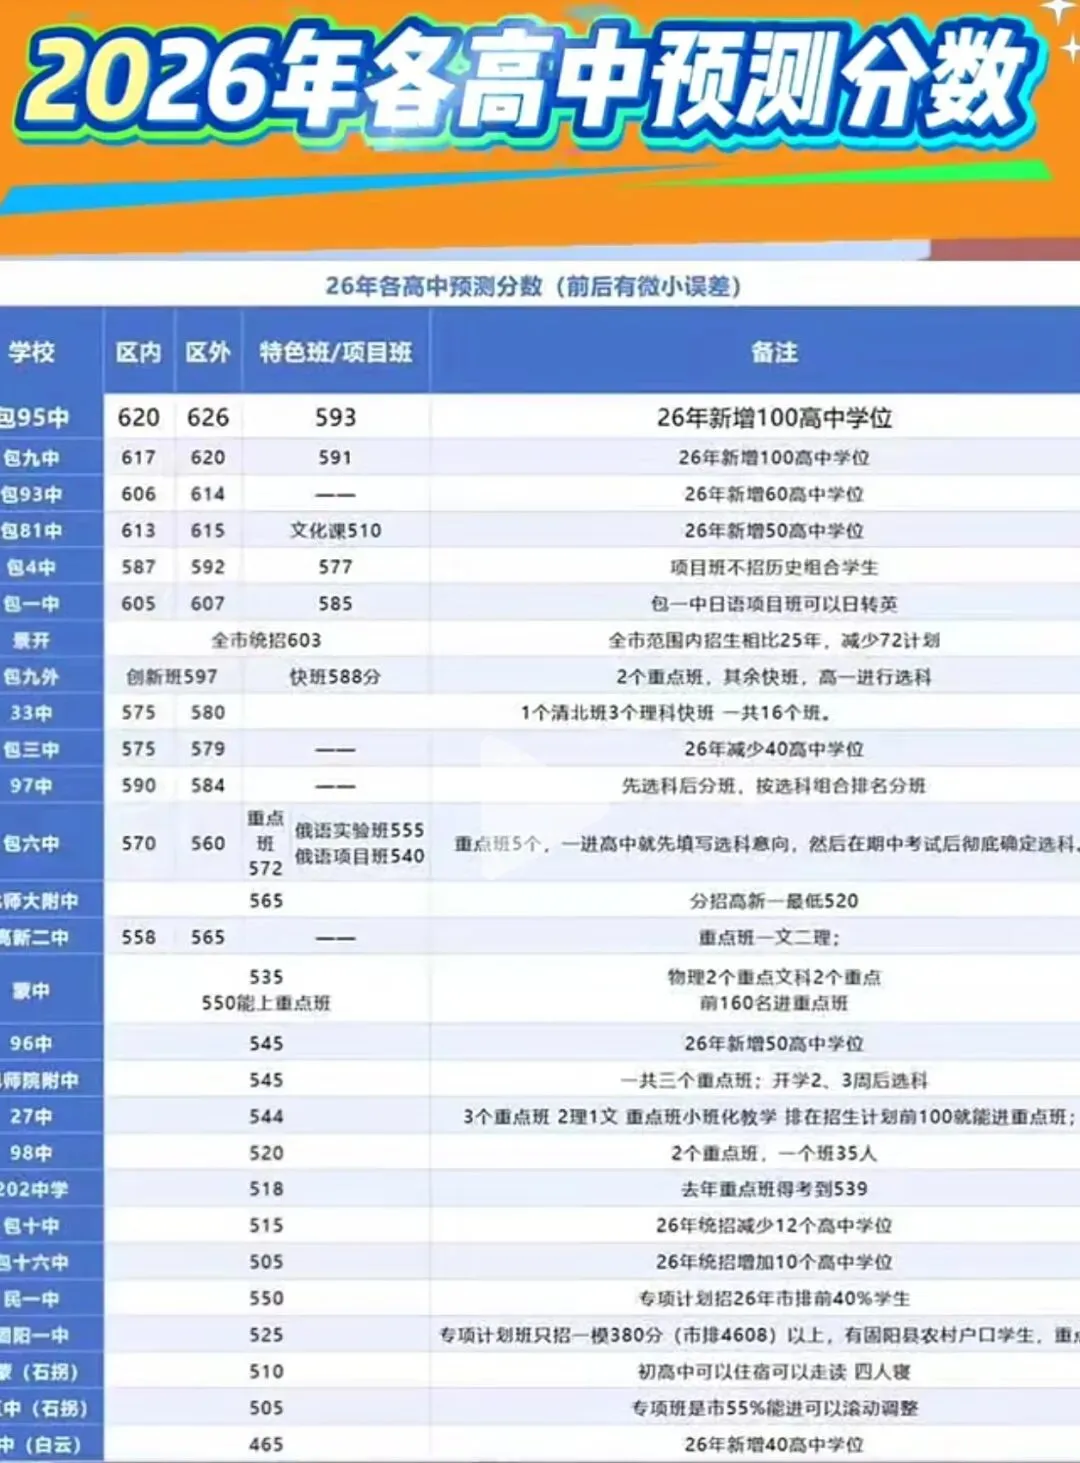
Task: Click 区外 score 607 for 包一中
Action: click(x=208, y=604)
